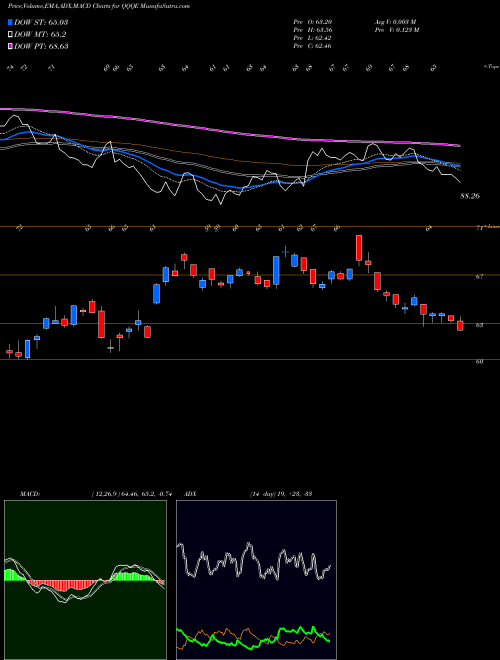The height and width of the screenshot is (660, 500).
Task: Click the 'Avg V: 0.003 M' volume text
Action: 395,22
